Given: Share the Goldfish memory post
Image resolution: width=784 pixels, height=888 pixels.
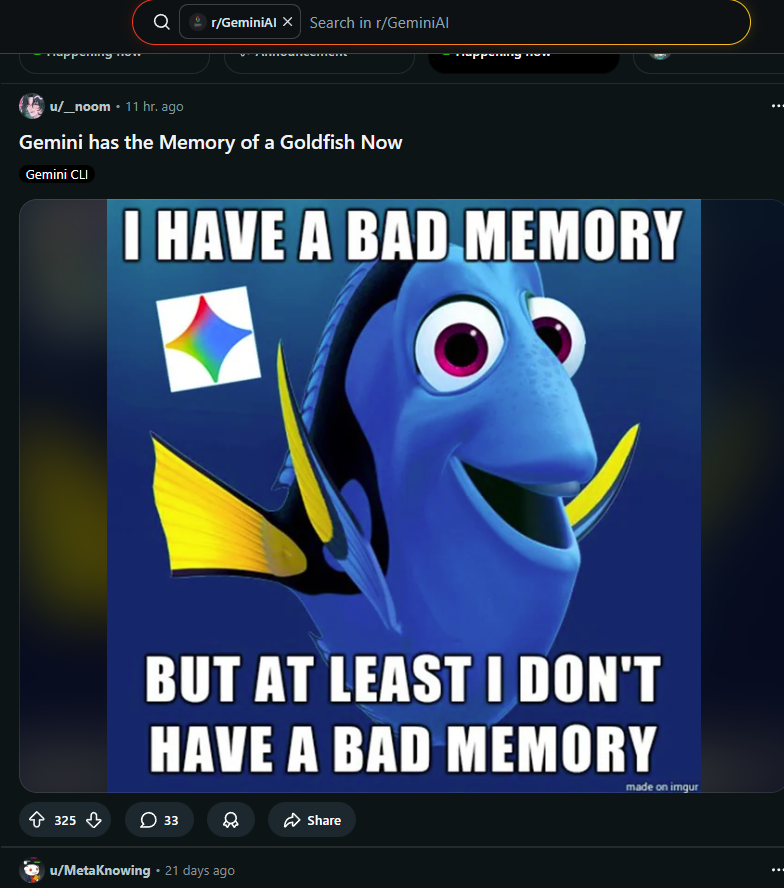Looking at the screenshot, I should coord(312,820).
